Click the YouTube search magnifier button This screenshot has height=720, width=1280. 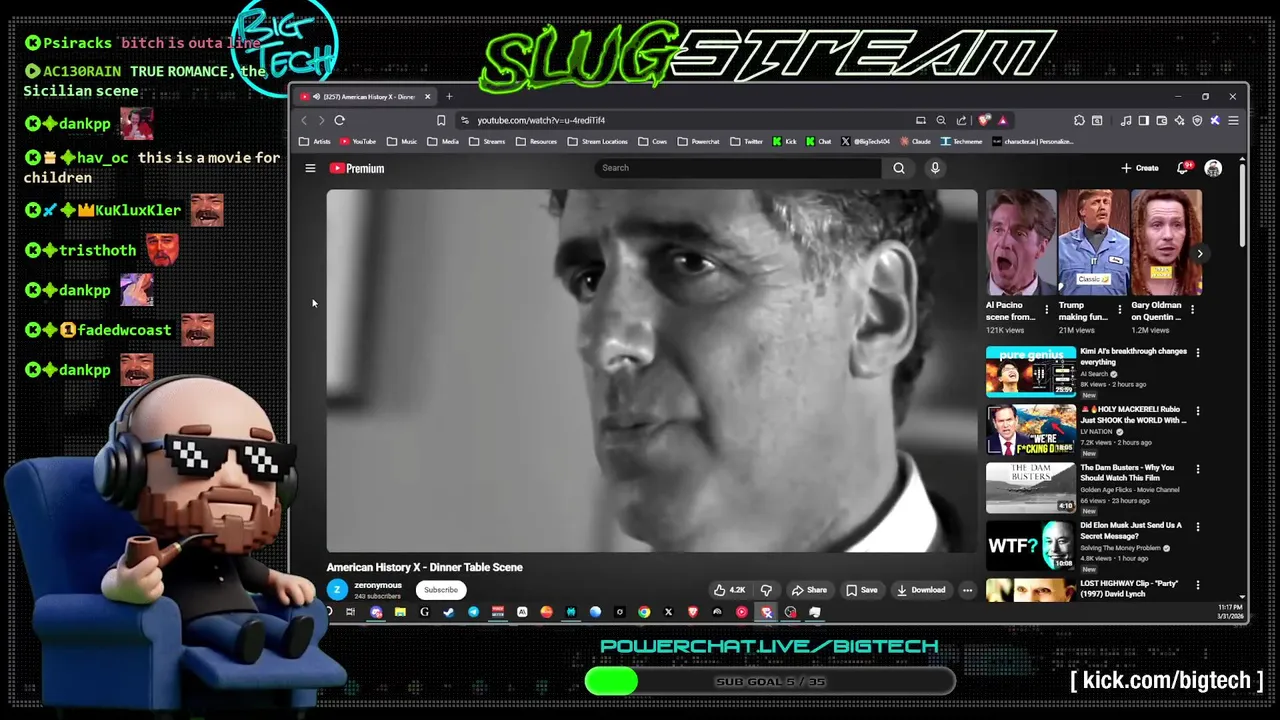(x=898, y=168)
